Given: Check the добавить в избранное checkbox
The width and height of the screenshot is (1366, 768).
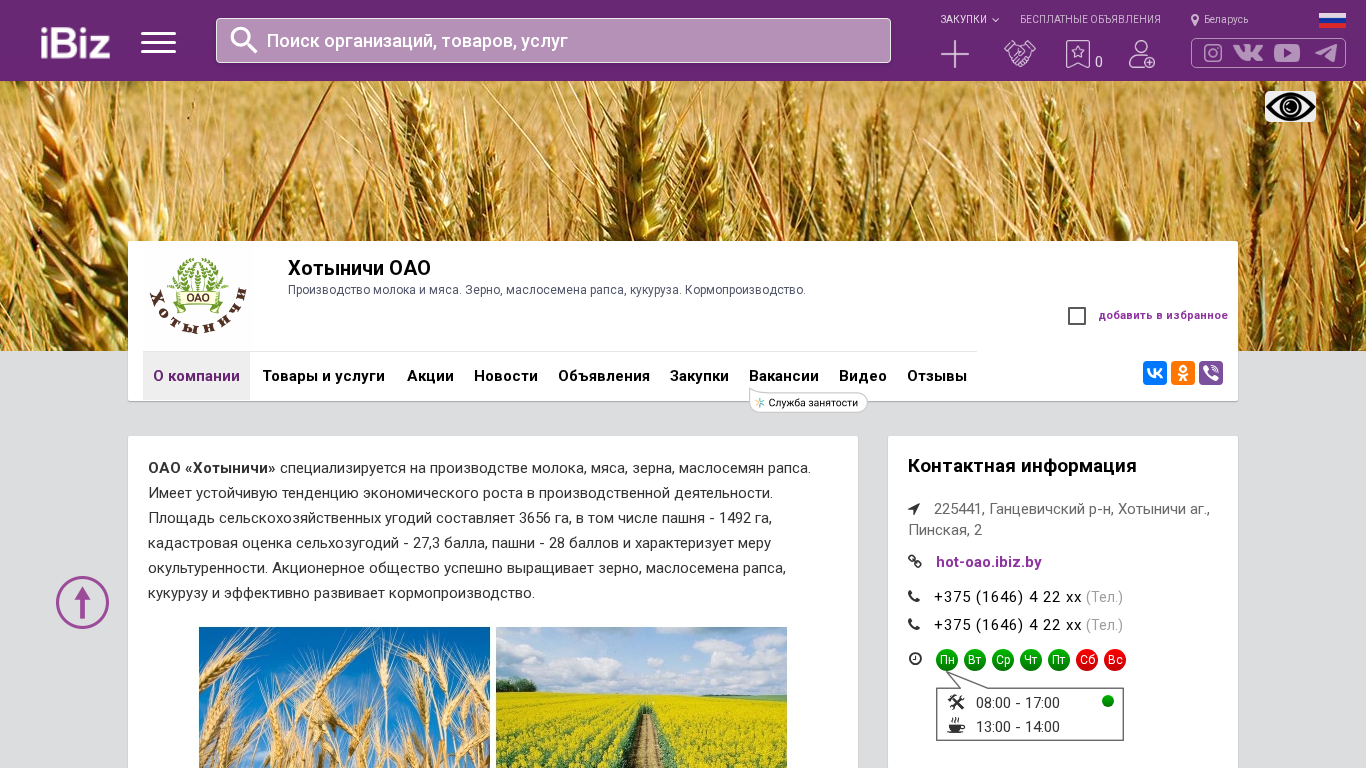Looking at the screenshot, I should pyautogui.click(x=1077, y=316).
